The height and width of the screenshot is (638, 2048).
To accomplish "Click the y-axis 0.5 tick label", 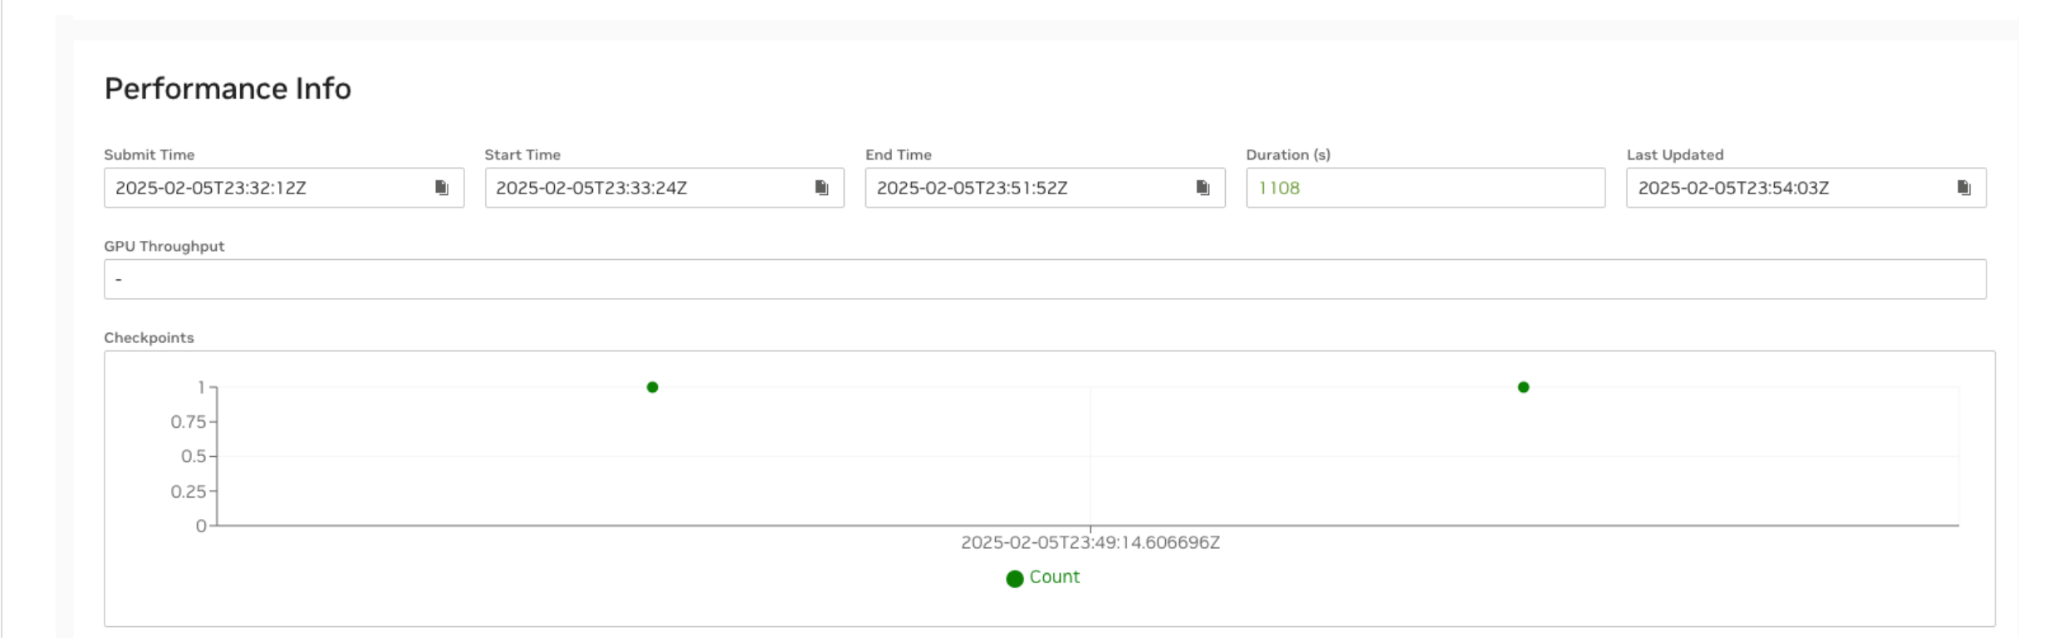I will (x=193, y=457).
